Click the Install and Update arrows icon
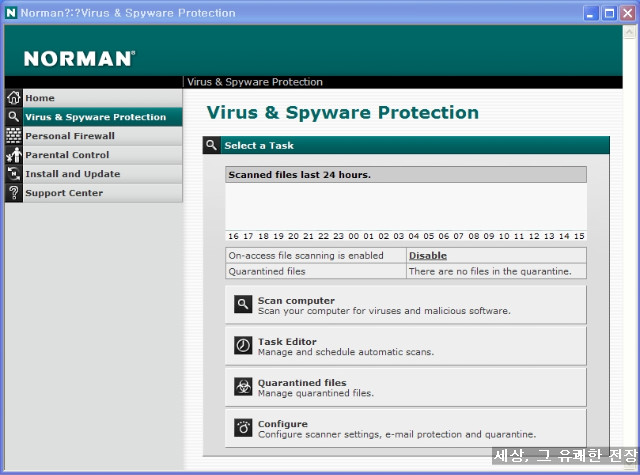Viewport: 640px width, 475px height. pyautogui.click(x=13, y=174)
